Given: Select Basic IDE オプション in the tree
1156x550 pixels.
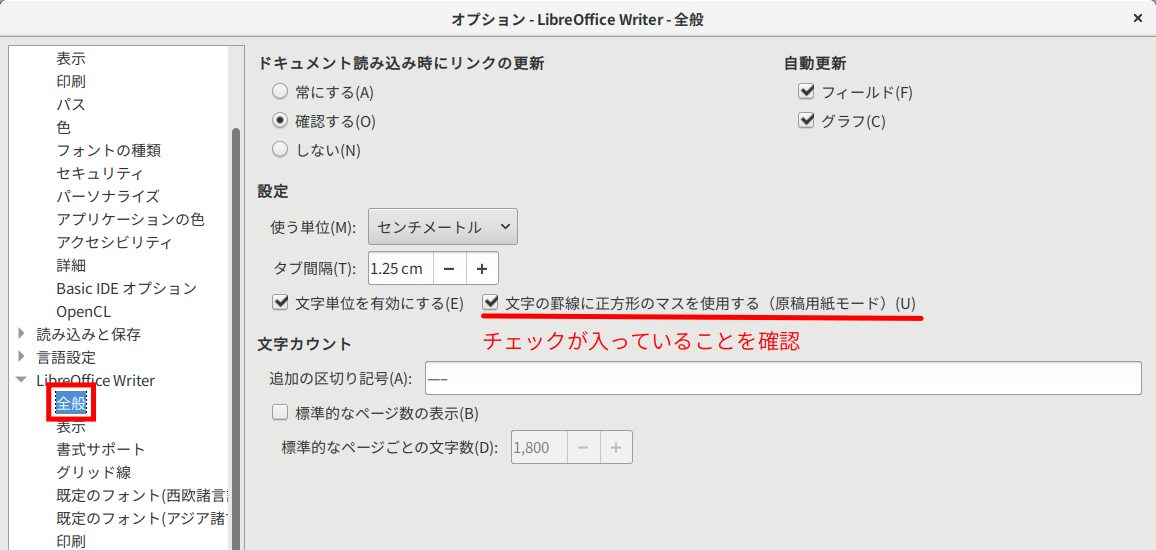Looking at the screenshot, I should (x=127, y=288).
